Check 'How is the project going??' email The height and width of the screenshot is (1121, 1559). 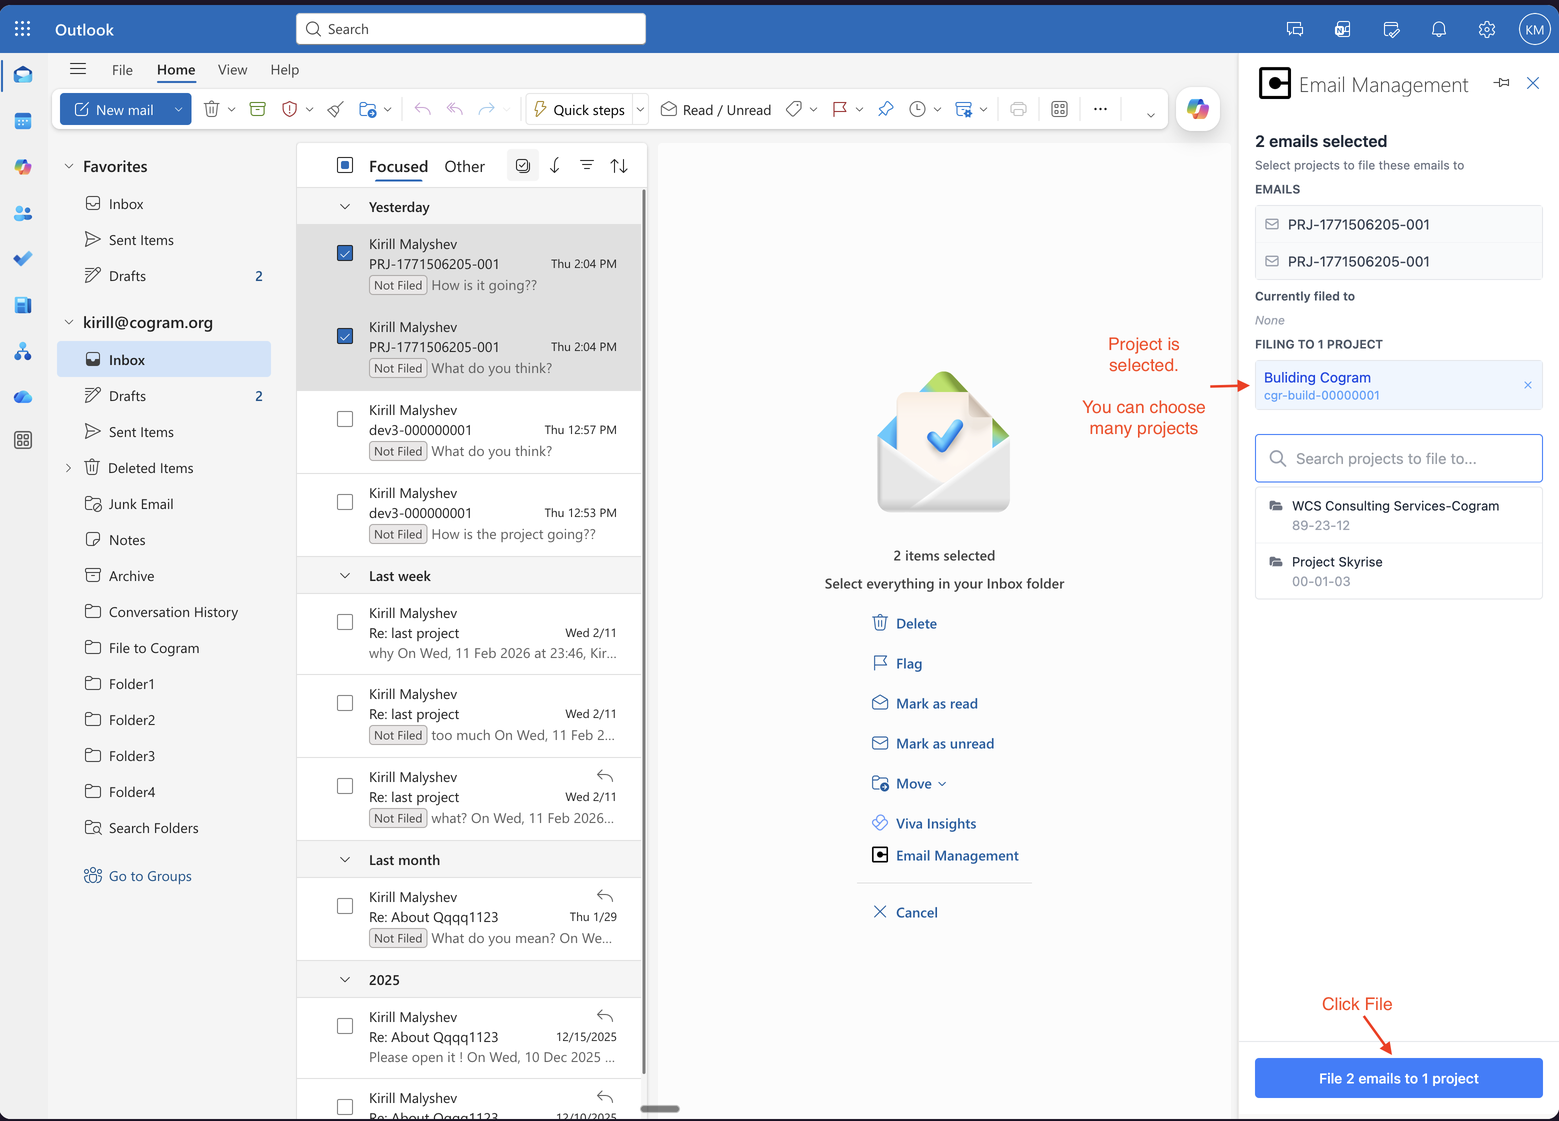345,502
